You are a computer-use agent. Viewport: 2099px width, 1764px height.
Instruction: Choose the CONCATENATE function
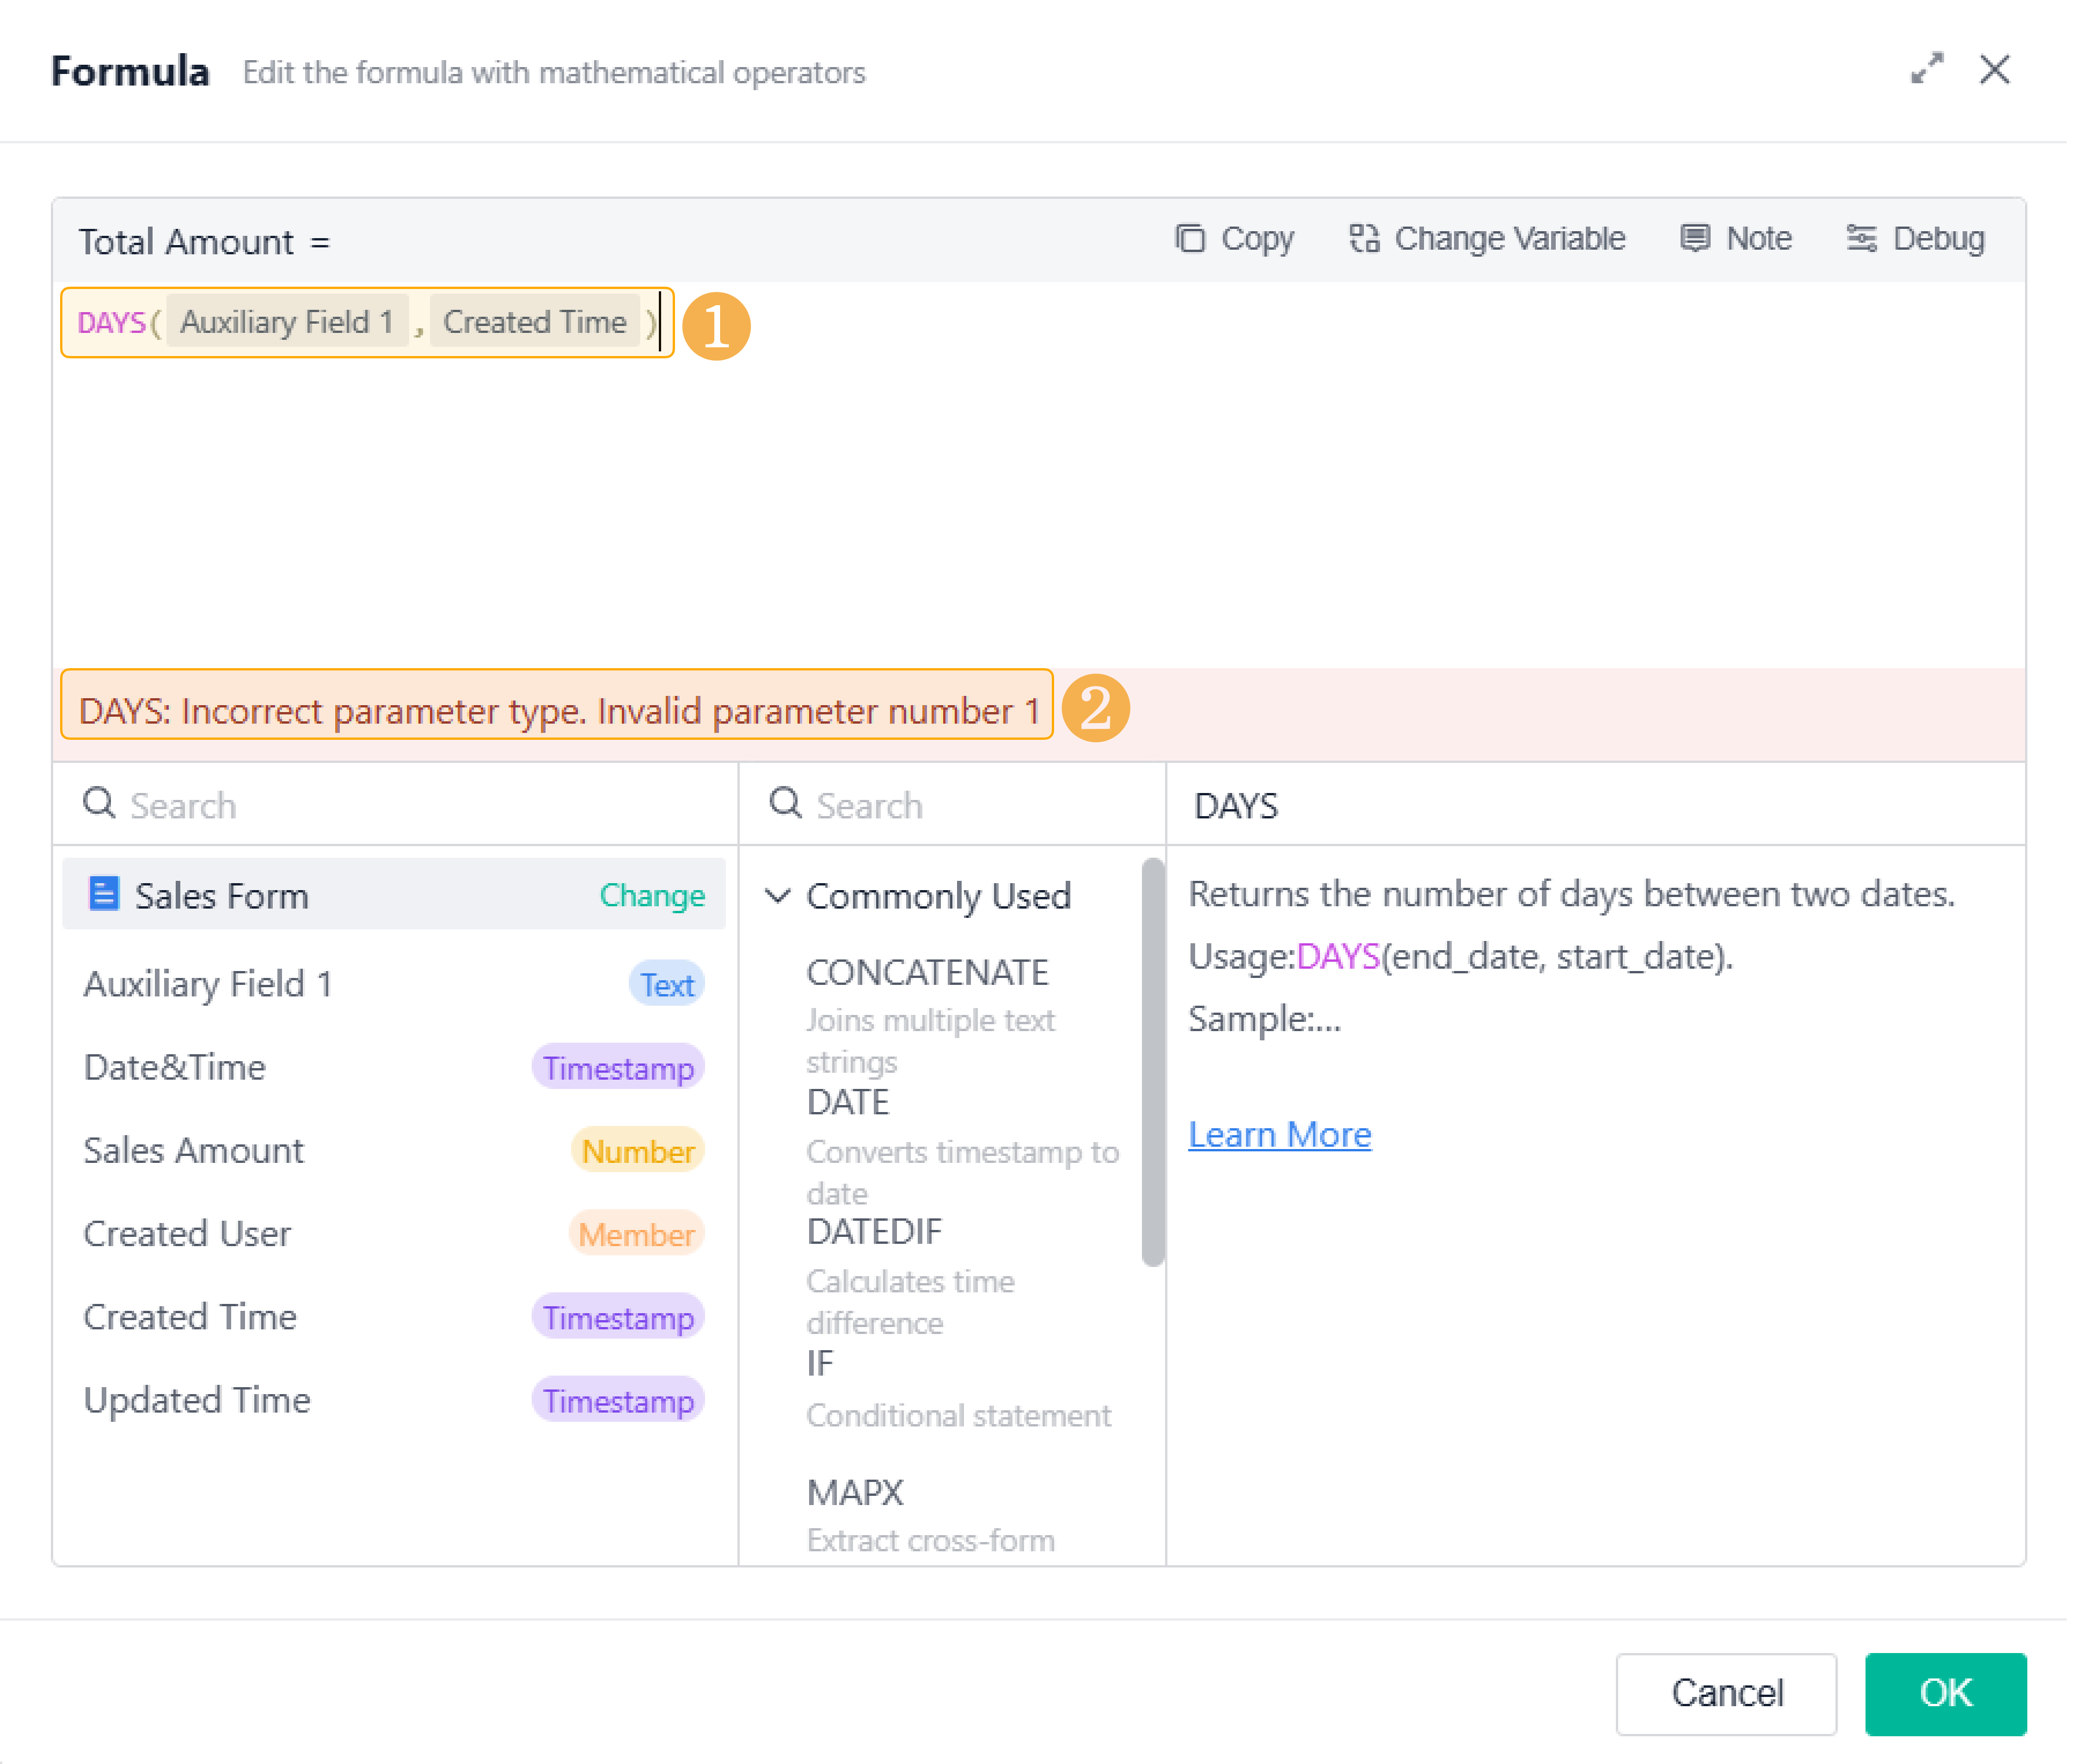[x=927, y=972]
